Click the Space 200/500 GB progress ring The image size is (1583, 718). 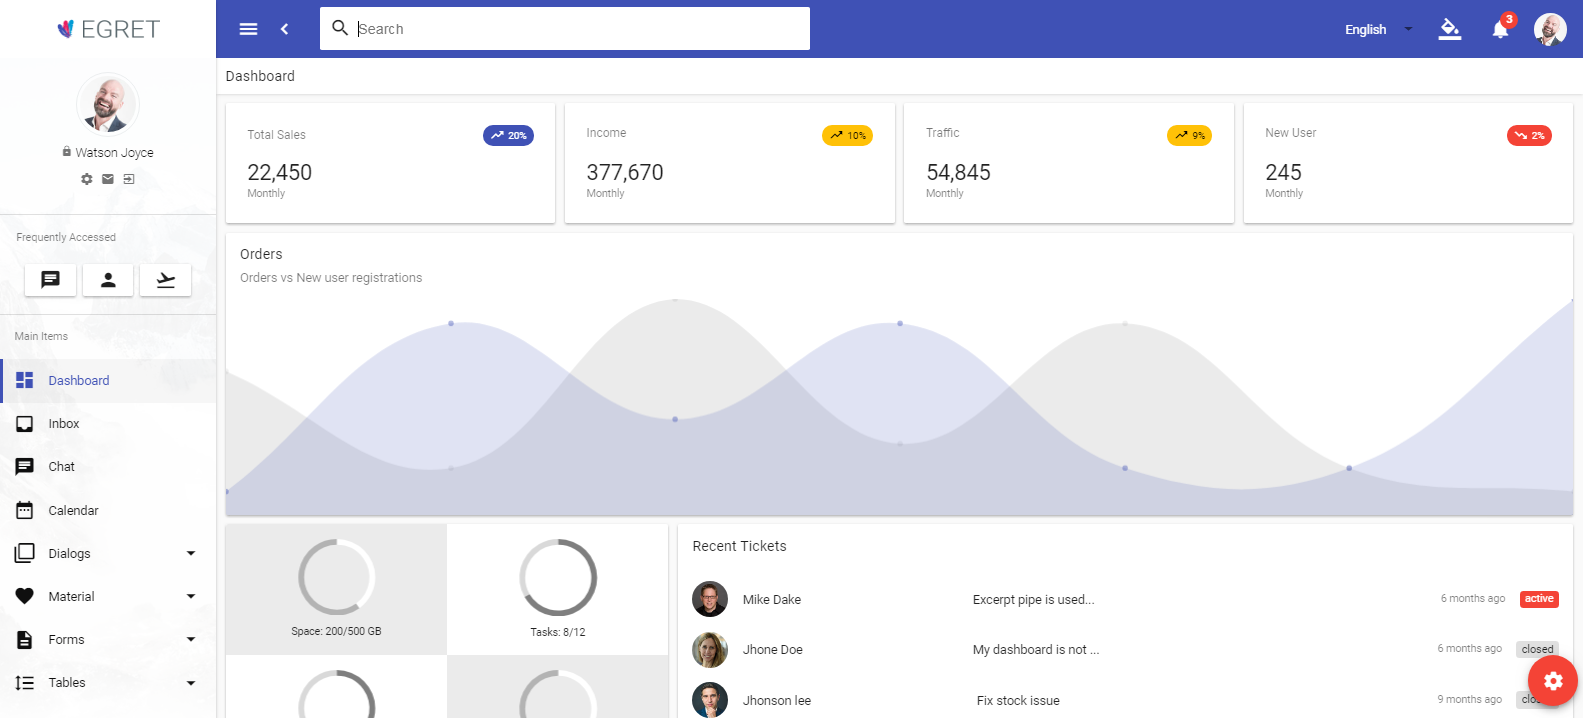[336, 577]
